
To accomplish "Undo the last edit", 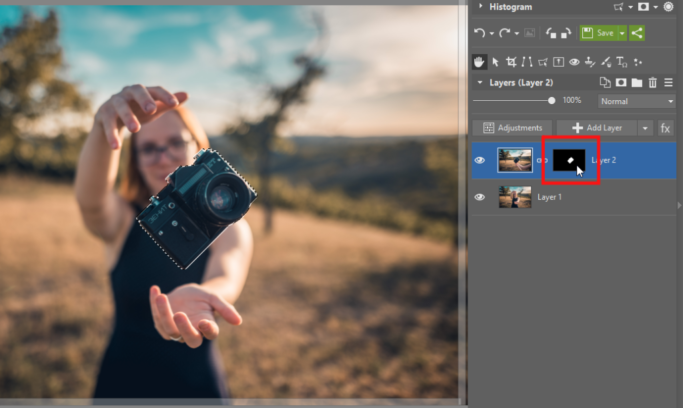I will 480,33.
